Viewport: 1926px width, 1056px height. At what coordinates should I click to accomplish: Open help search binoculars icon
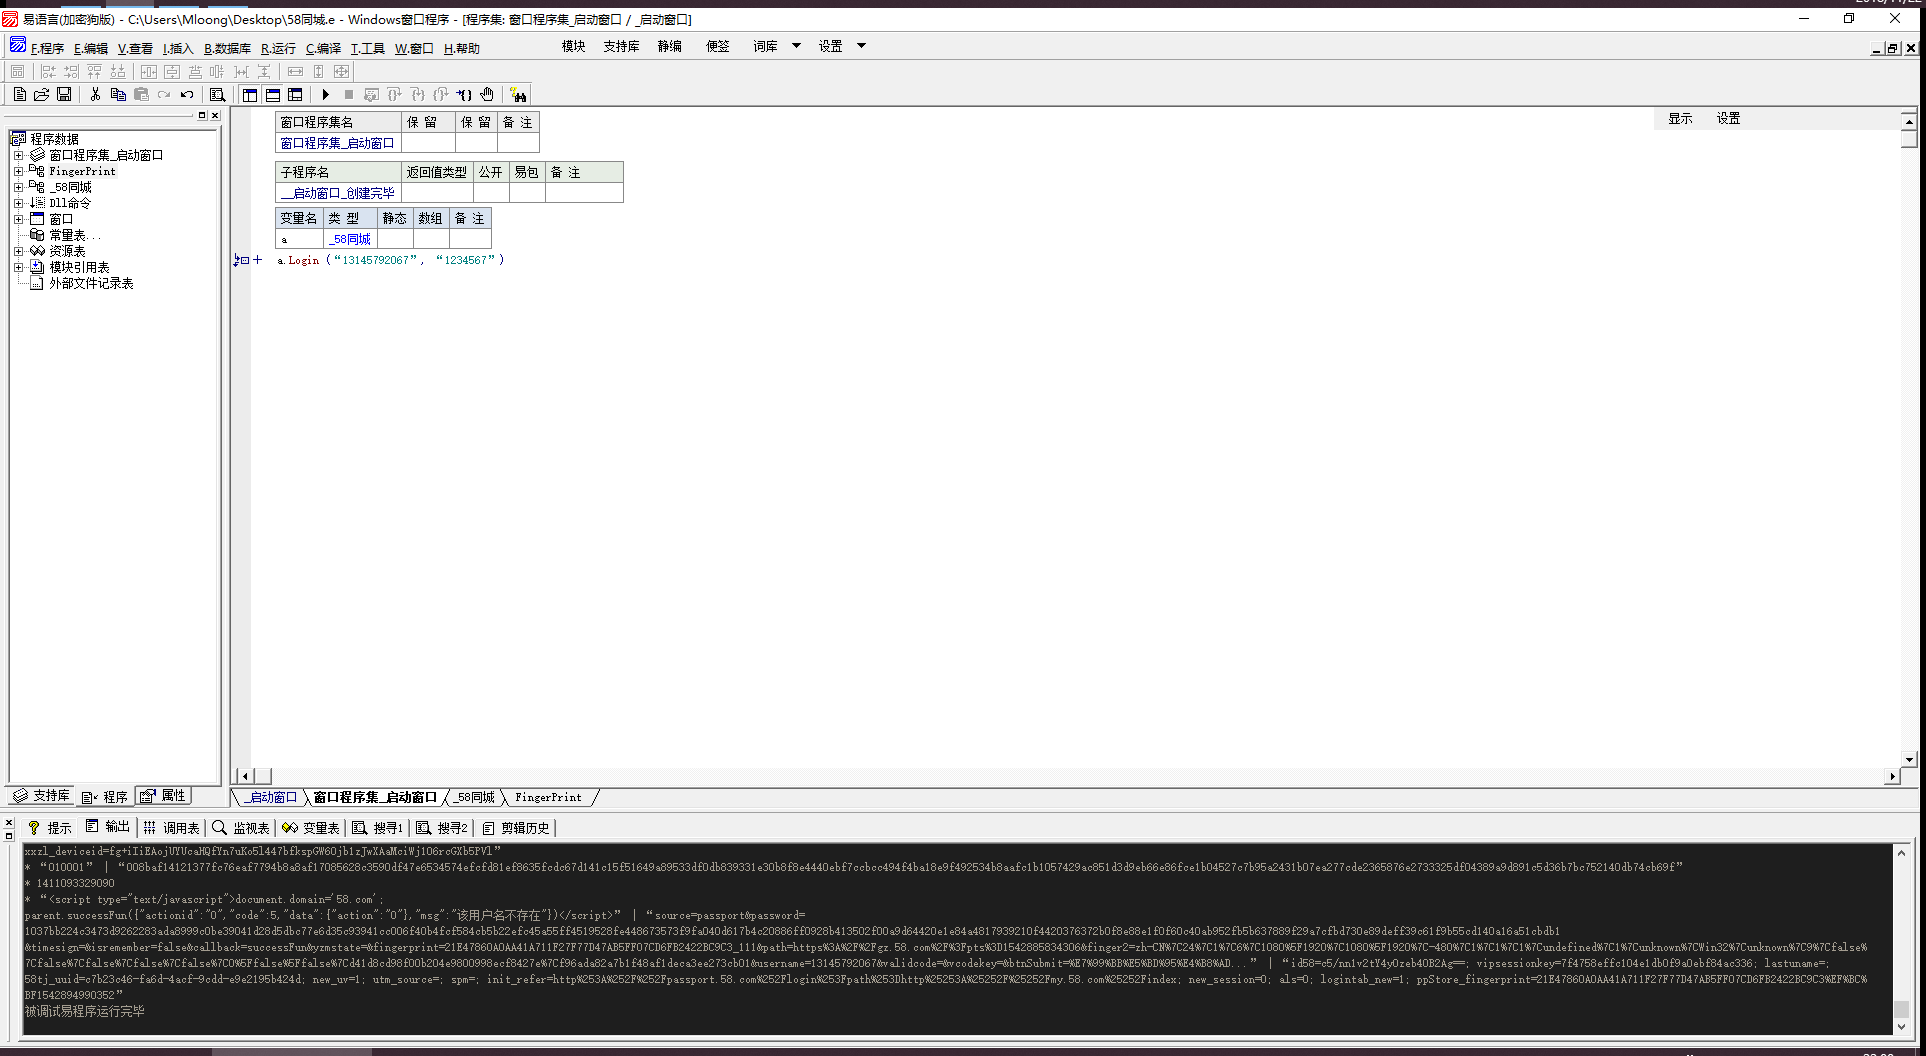[x=518, y=94]
